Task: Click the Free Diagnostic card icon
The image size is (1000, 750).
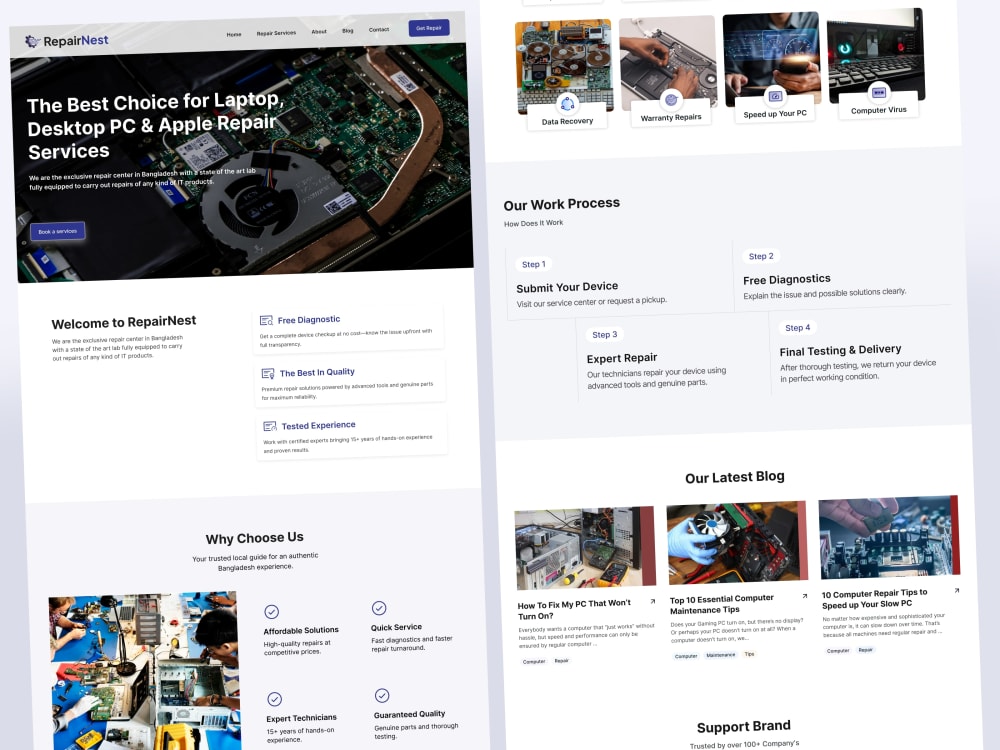Action: pos(266,321)
